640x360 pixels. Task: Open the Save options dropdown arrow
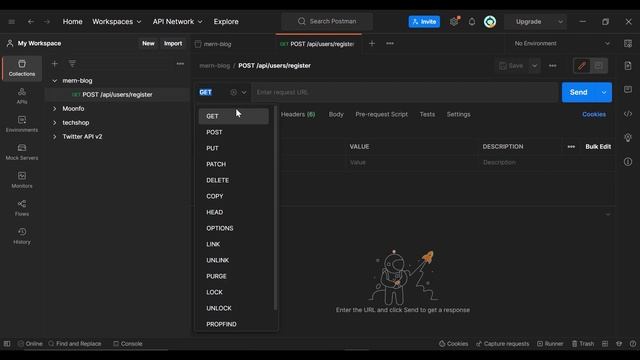(x=534, y=66)
